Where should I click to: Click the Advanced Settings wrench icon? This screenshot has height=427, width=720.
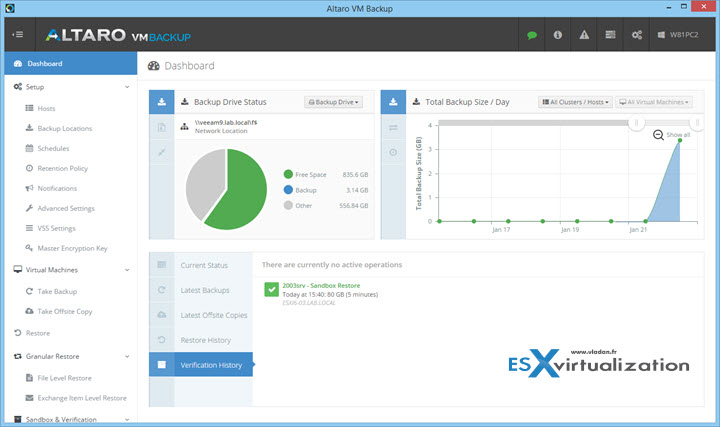(x=29, y=208)
